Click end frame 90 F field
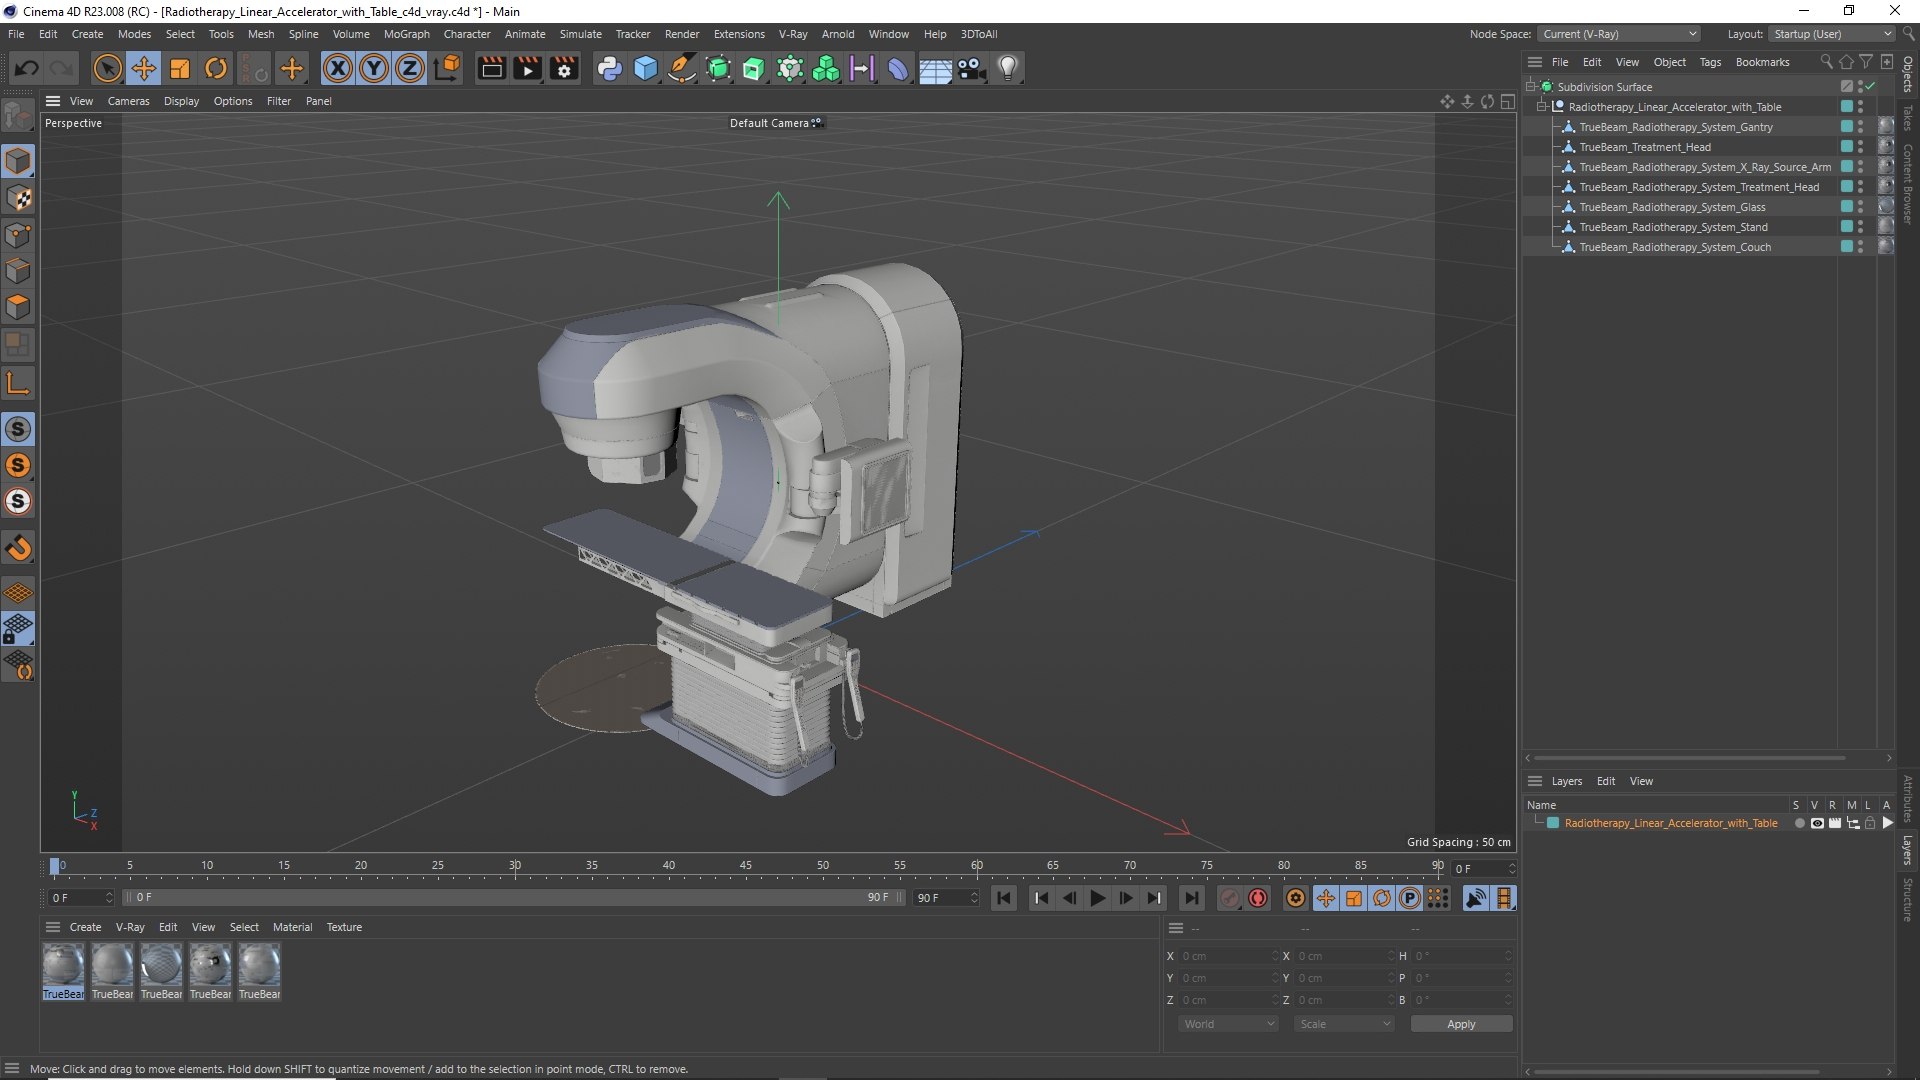Image resolution: width=1920 pixels, height=1080 pixels. pyautogui.click(x=946, y=897)
